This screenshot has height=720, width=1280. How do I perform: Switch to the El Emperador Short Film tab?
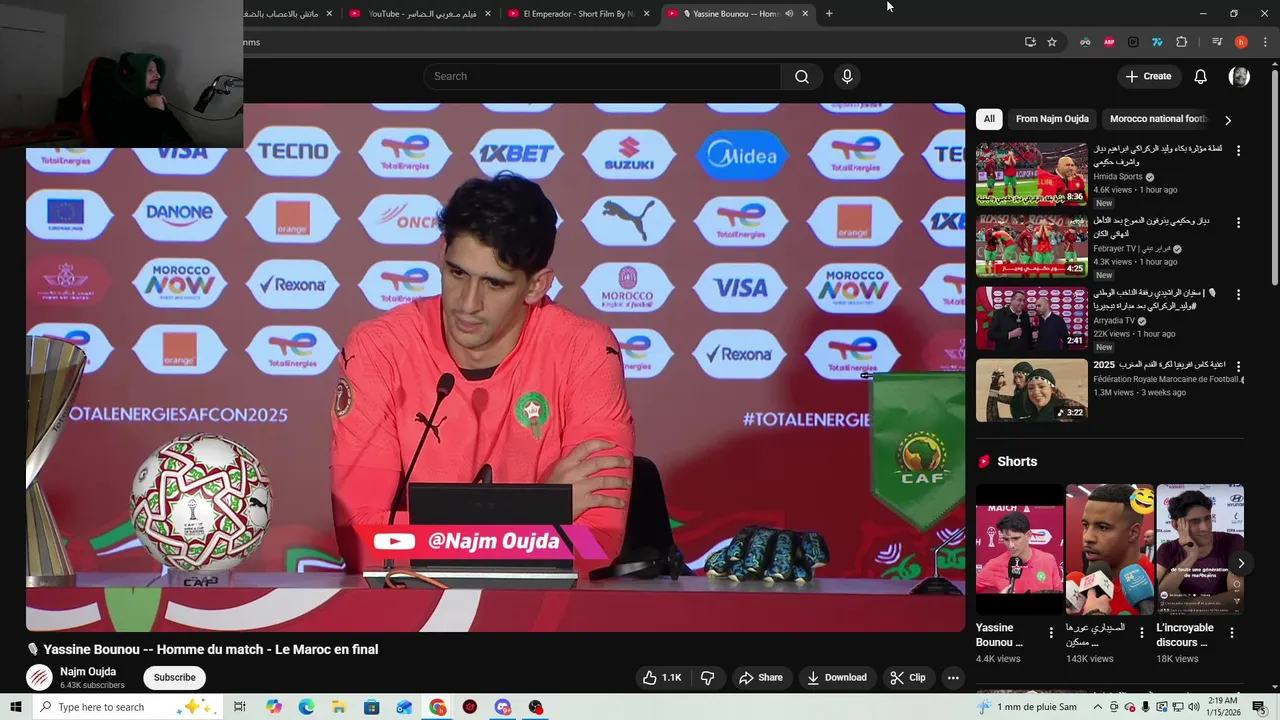click(x=579, y=14)
